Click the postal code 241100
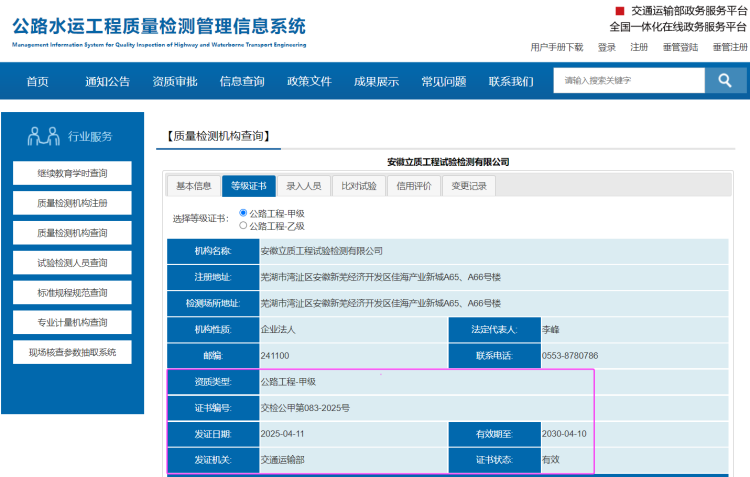The image size is (750, 477). tap(275, 356)
